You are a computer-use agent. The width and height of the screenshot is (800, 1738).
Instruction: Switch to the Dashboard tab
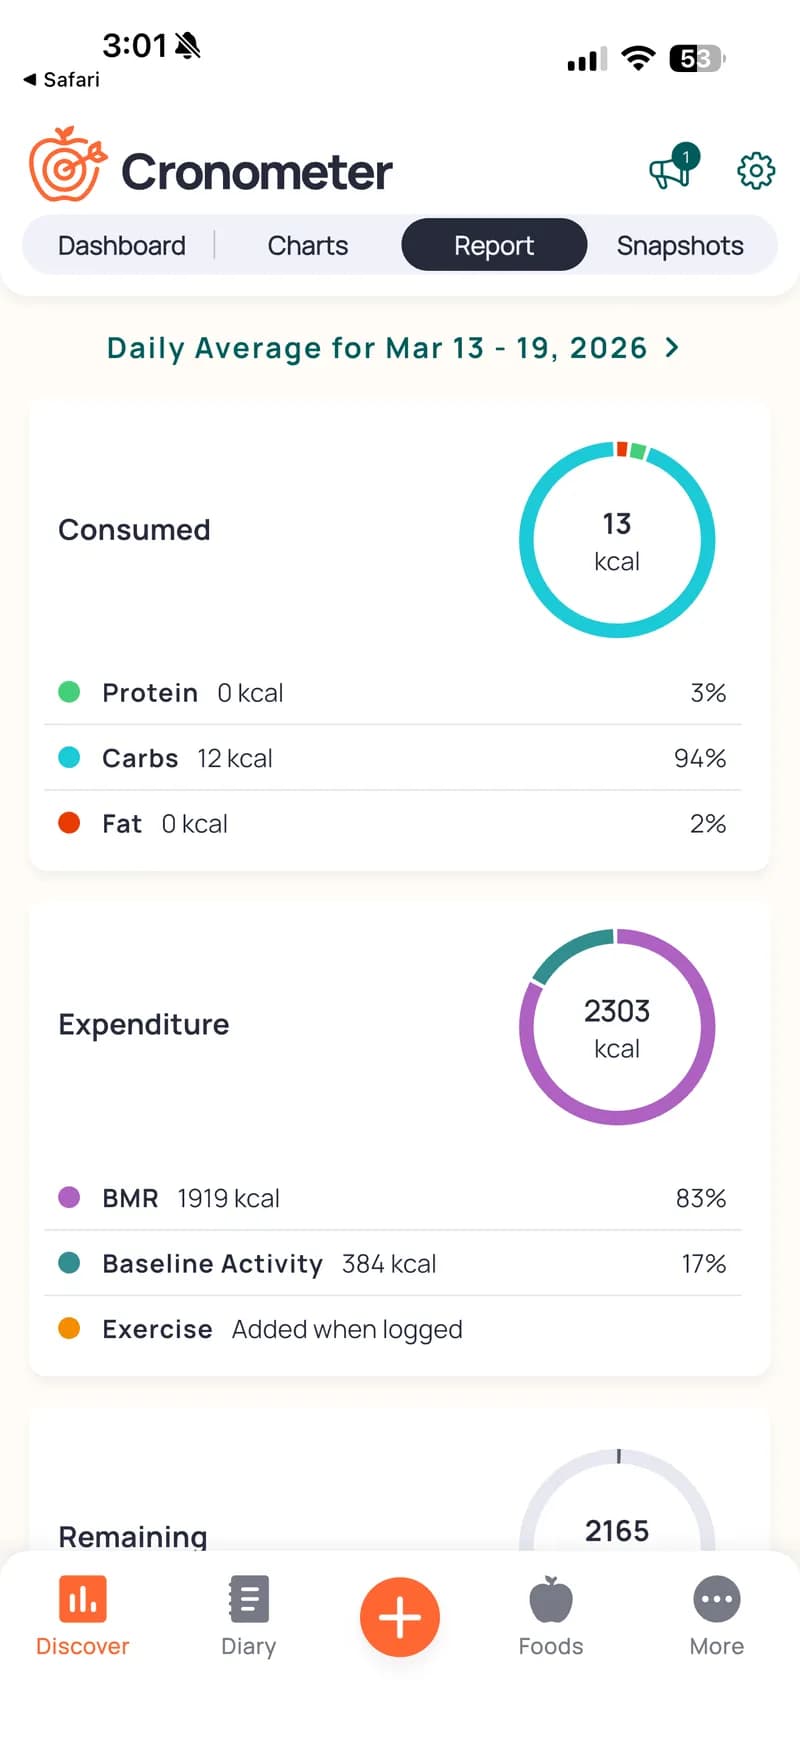[122, 246]
